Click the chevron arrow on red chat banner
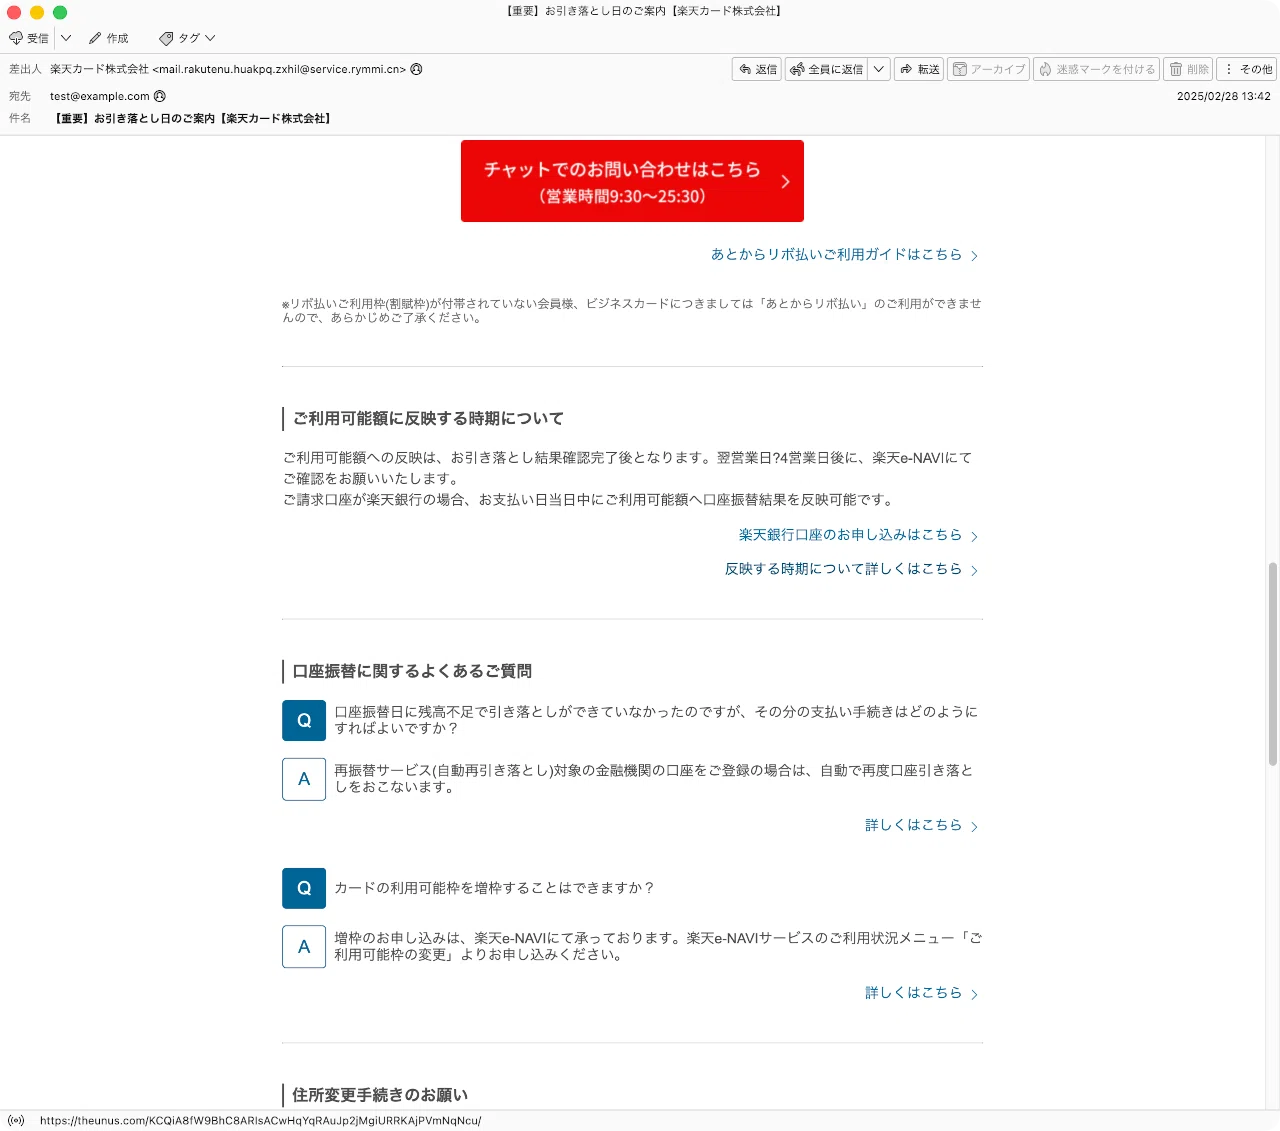This screenshot has width=1280, height=1131. (x=785, y=181)
